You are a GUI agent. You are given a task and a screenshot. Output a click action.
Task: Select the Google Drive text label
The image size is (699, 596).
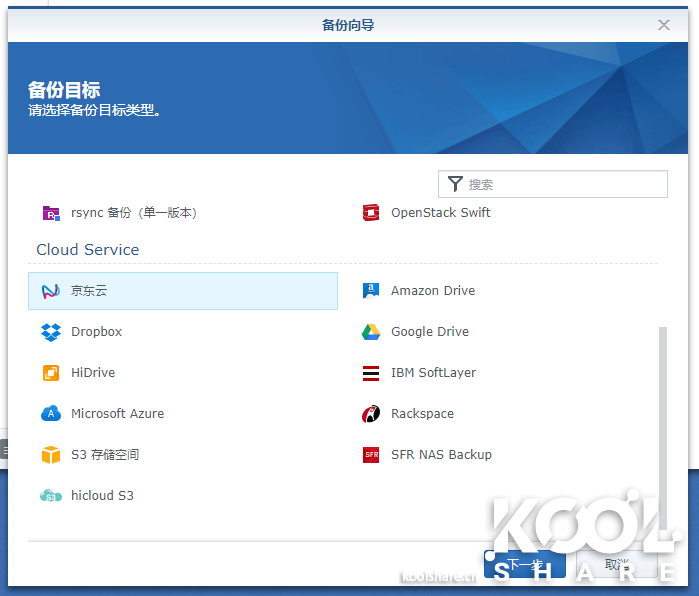tap(430, 332)
